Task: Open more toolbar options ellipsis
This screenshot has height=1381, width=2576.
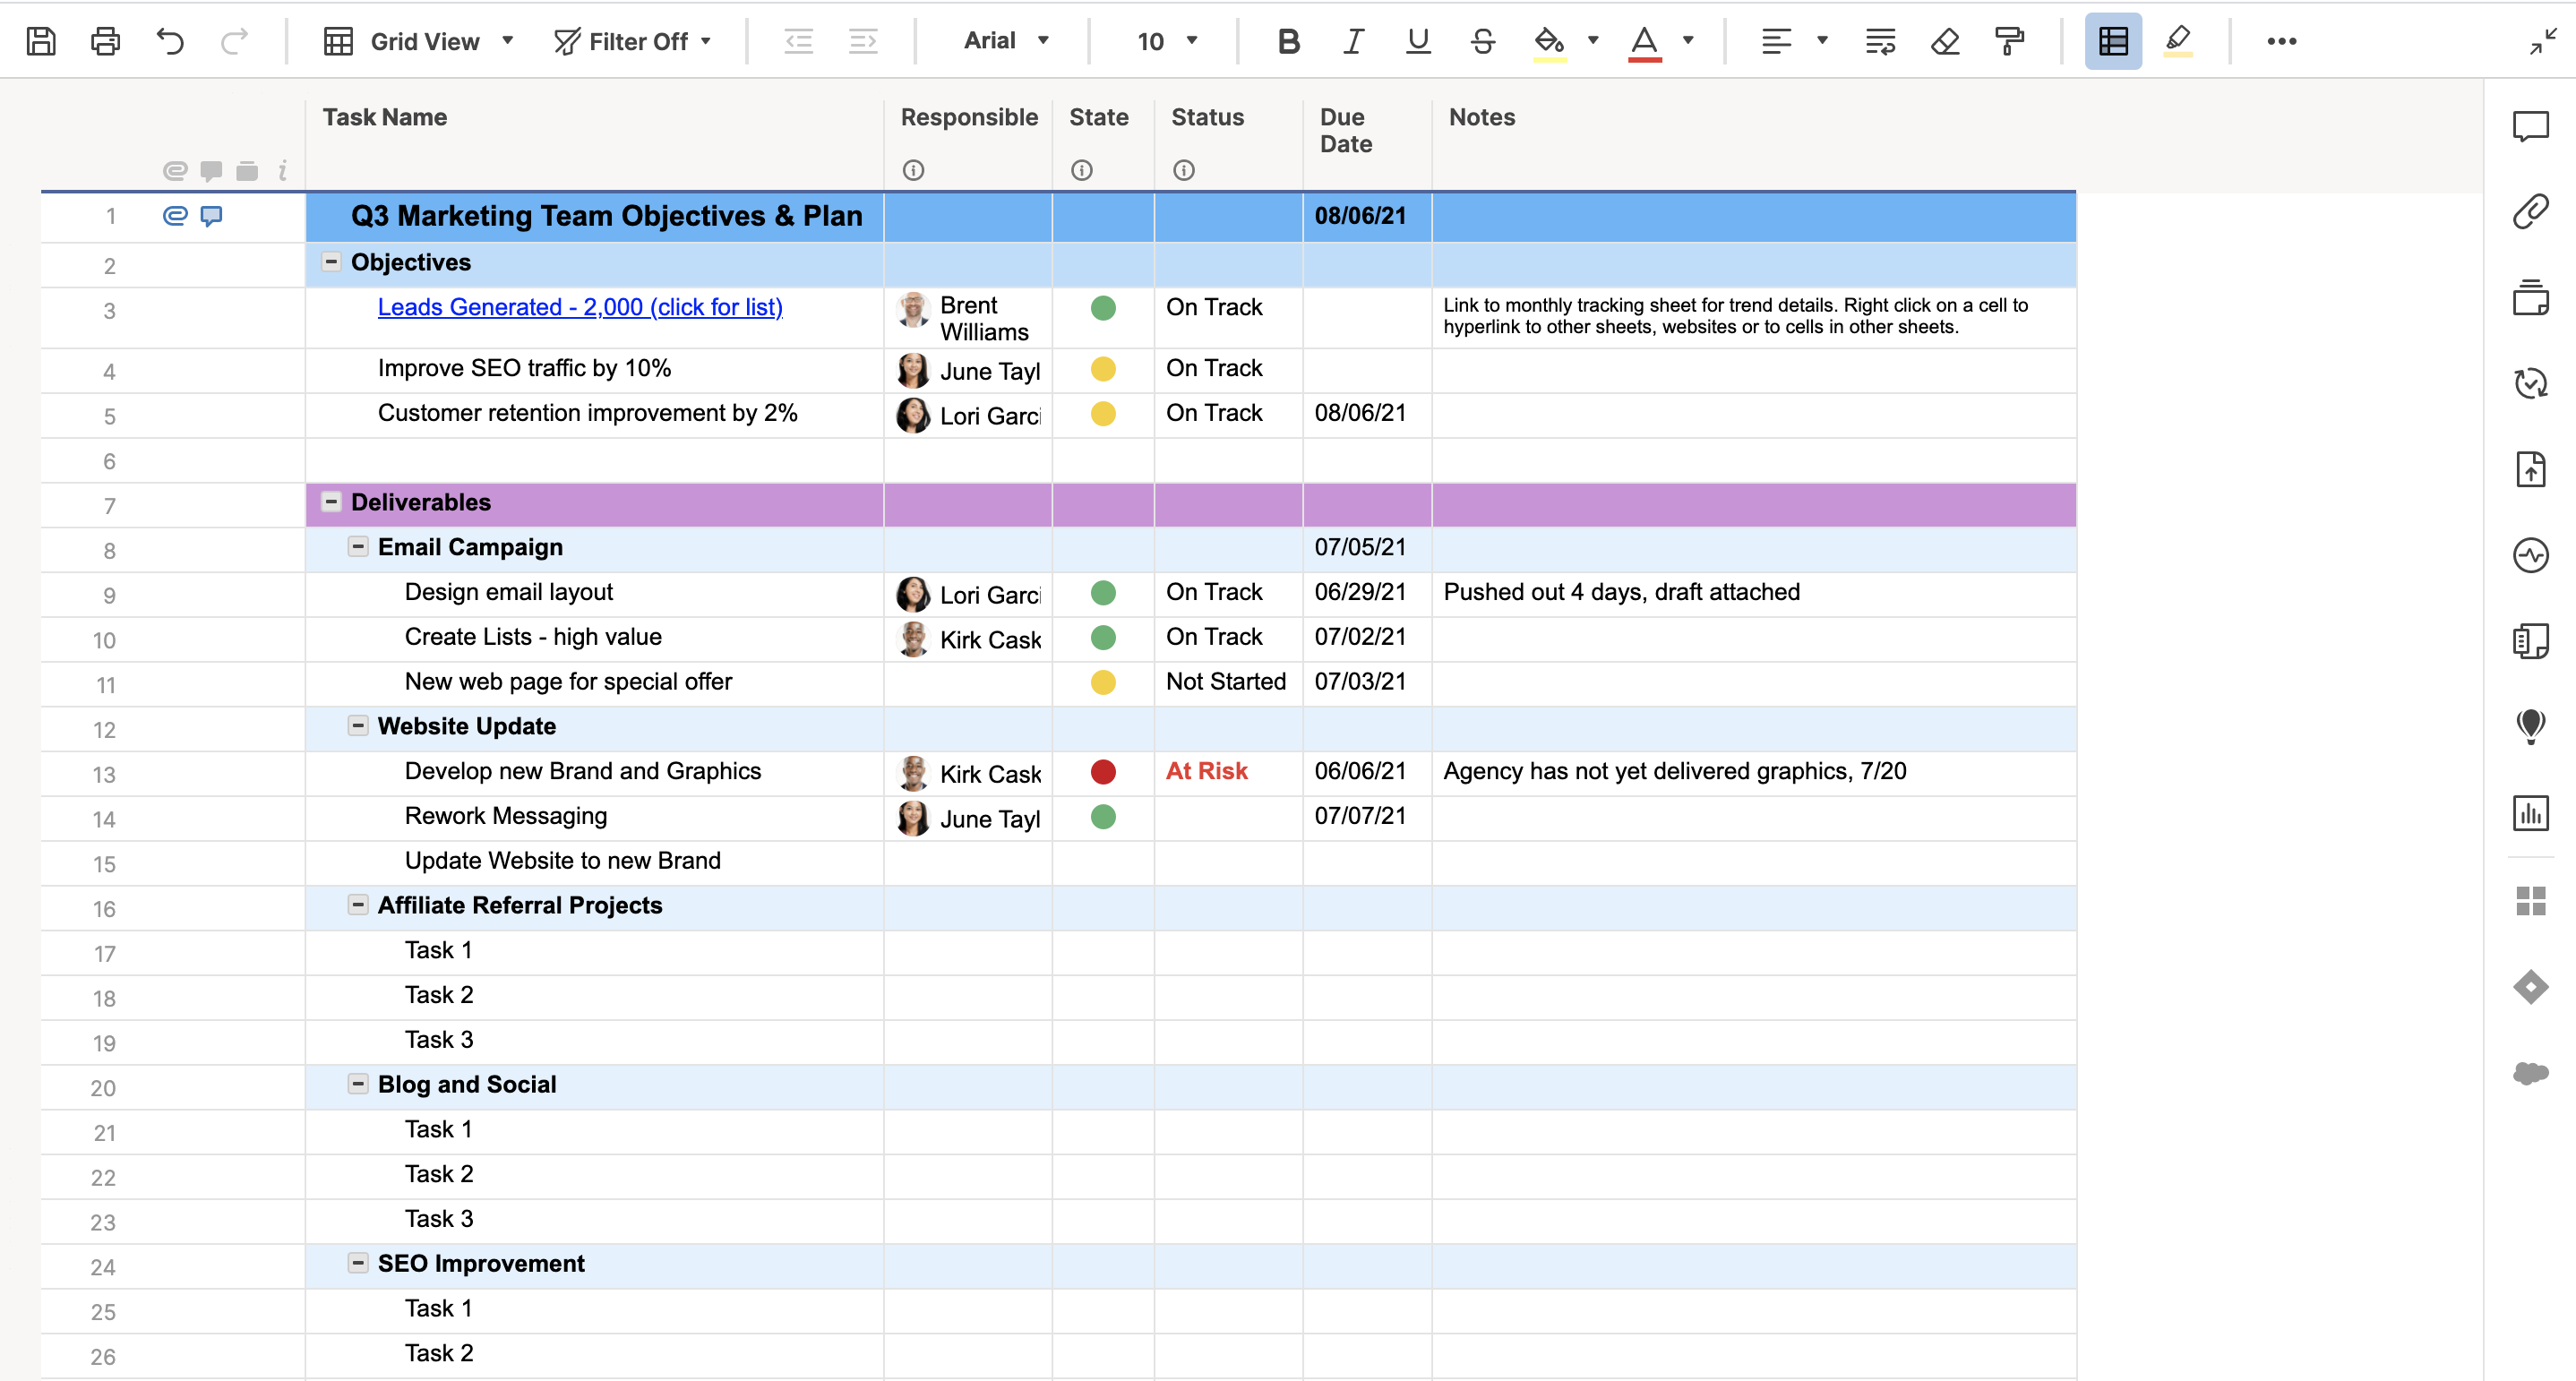Action: 2281,41
